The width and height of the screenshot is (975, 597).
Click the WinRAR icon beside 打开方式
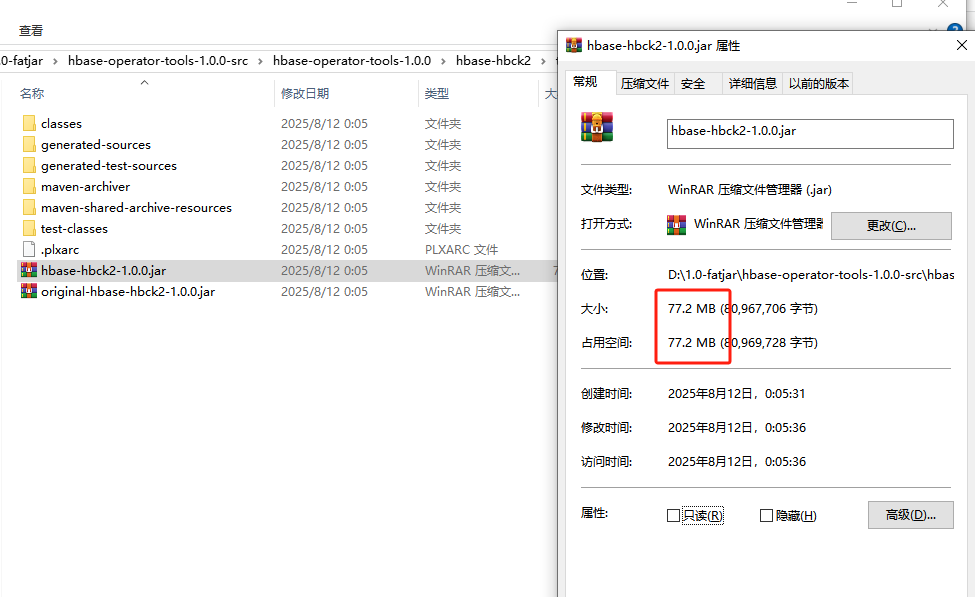point(677,224)
